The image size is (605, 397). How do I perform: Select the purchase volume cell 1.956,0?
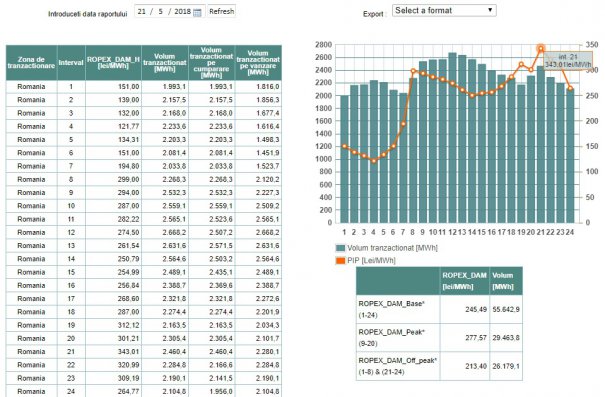(x=211, y=391)
